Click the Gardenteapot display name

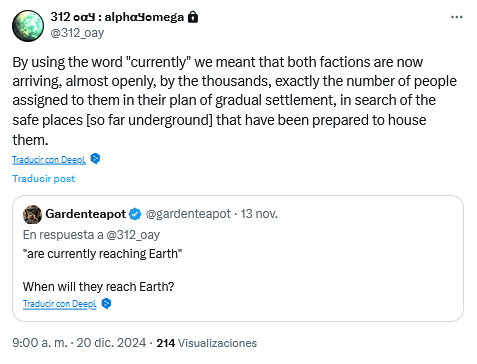[86, 214]
